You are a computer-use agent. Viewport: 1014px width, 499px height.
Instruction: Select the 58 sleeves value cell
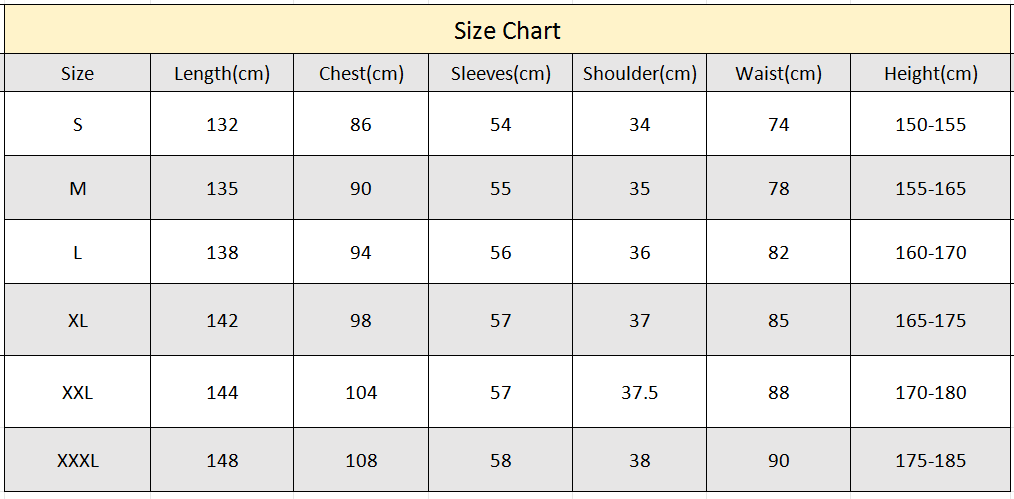tap(501, 460)
